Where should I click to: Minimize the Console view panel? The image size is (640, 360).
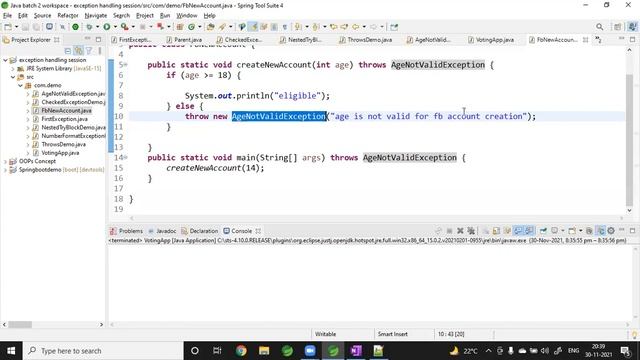coord(622,231)
